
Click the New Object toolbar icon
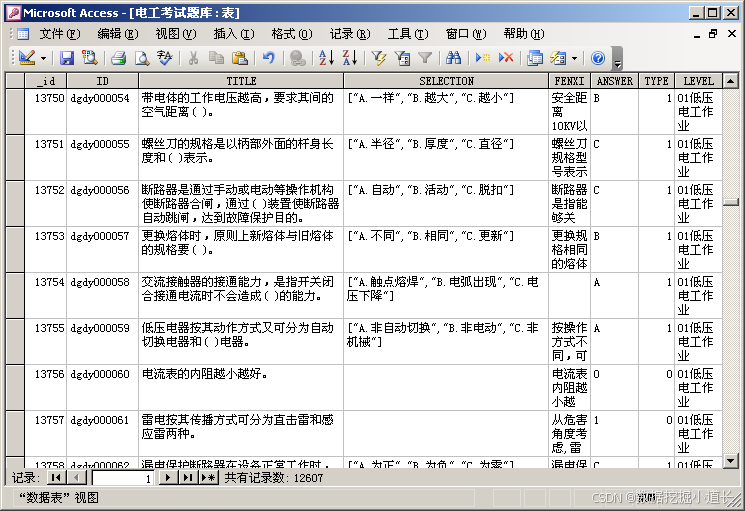[558, 58]
